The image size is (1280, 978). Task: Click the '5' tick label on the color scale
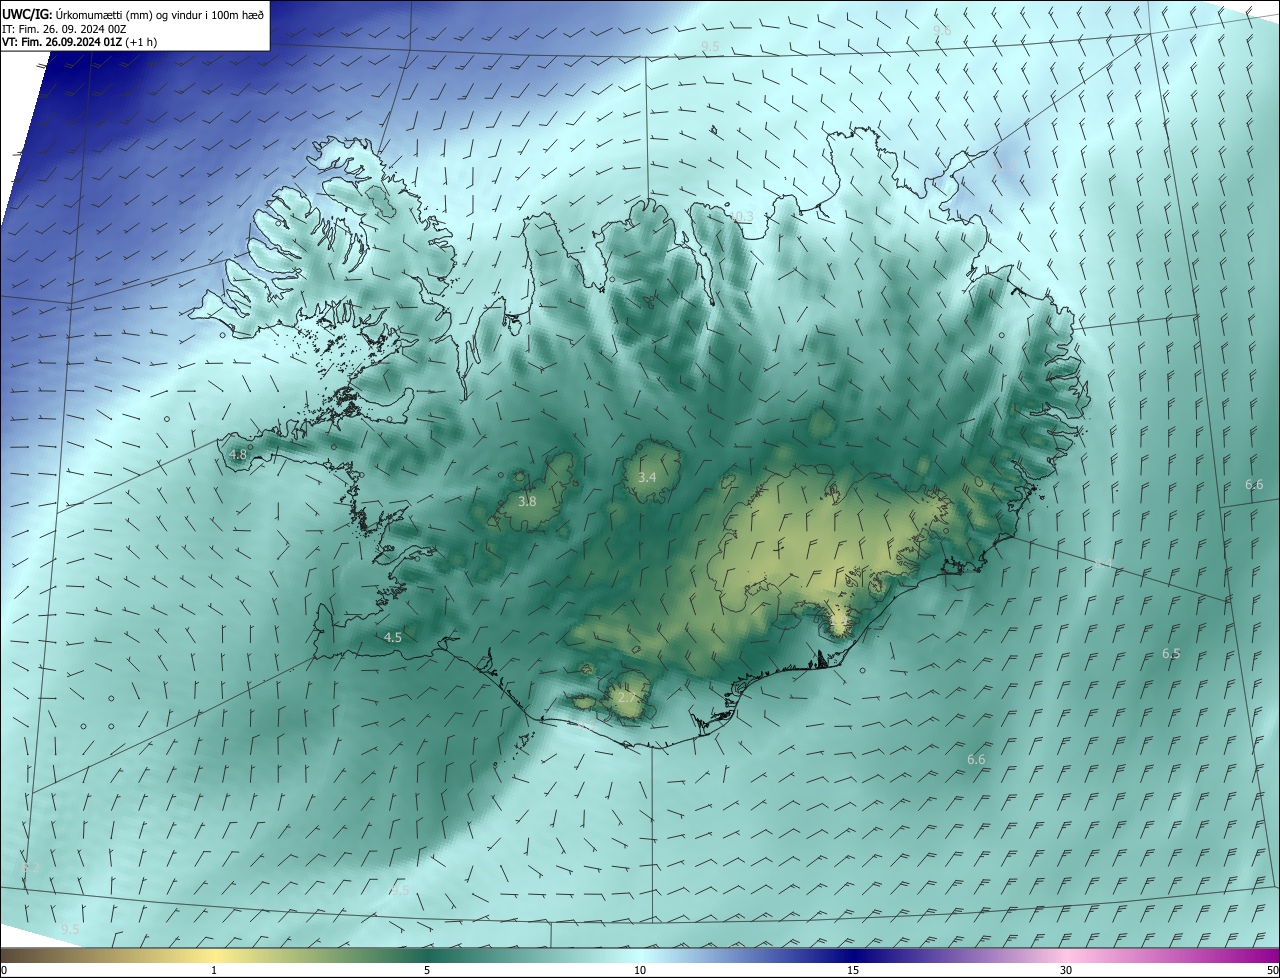click(427, 970)
